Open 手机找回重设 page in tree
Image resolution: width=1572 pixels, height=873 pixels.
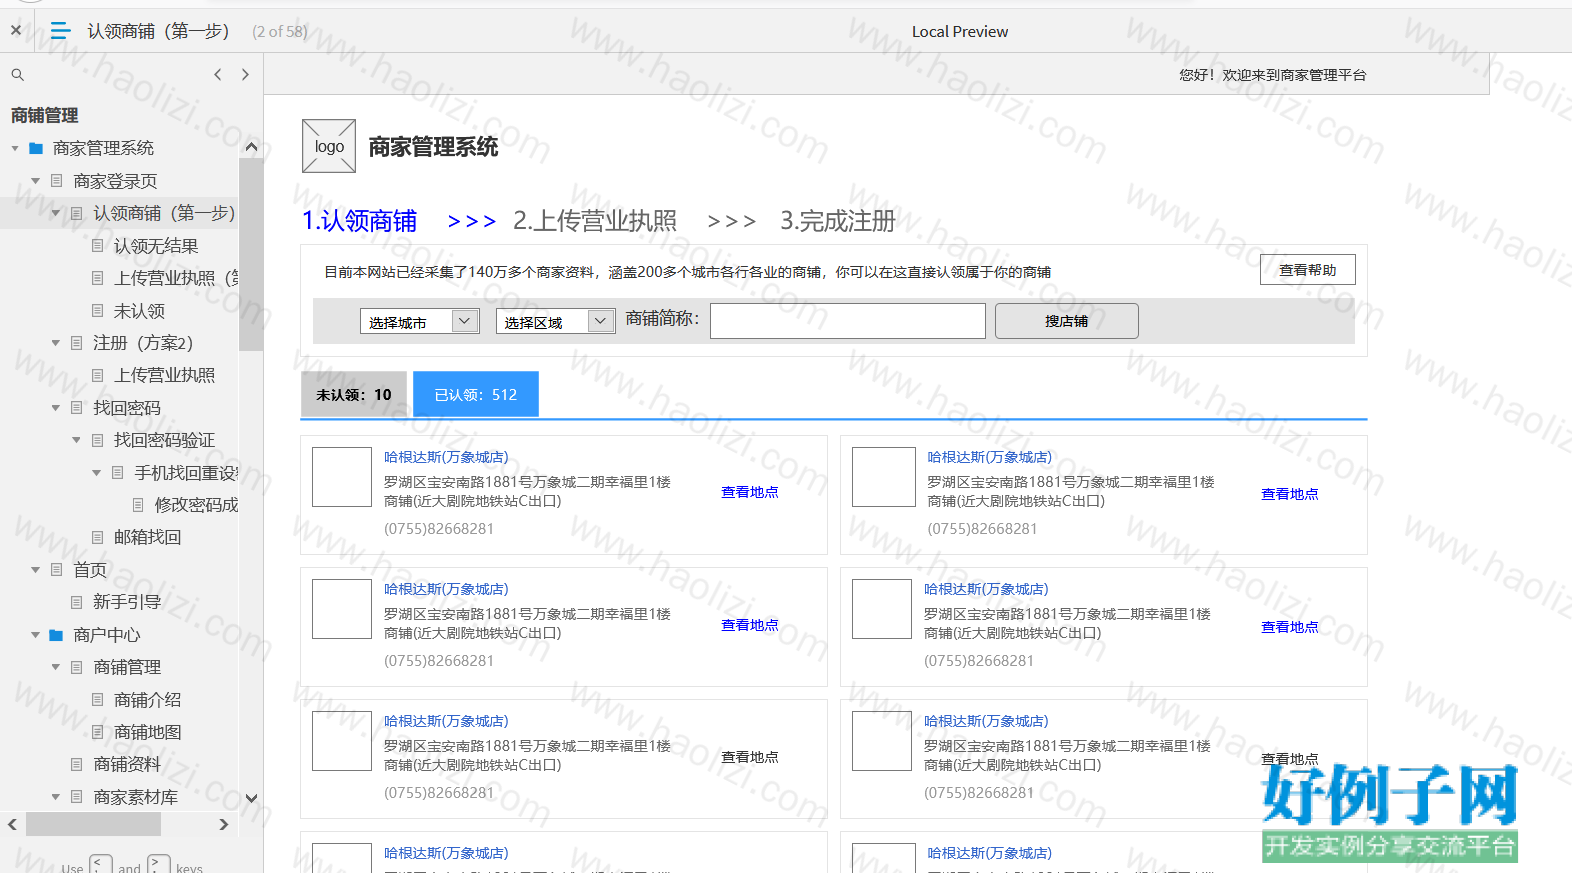click(186, 473)
